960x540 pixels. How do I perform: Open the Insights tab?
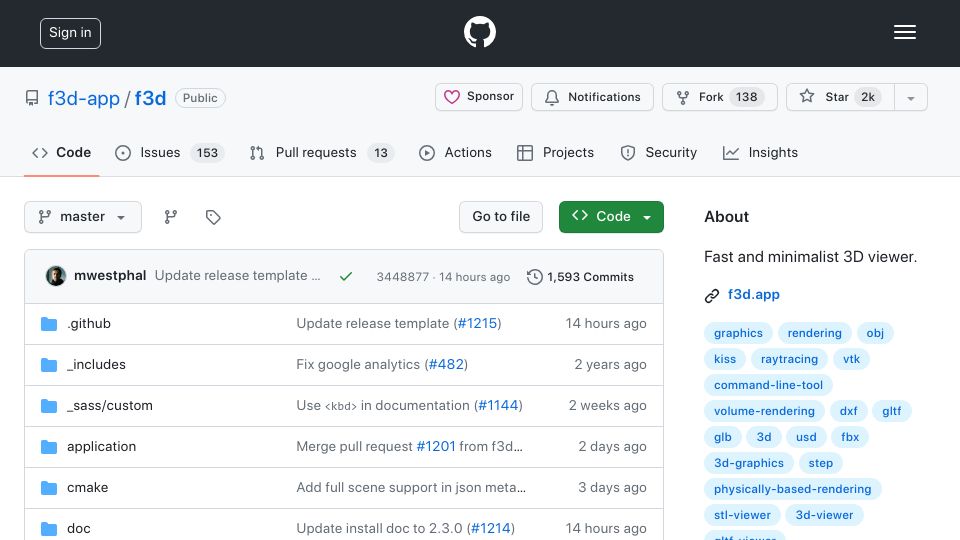point(760,152)
